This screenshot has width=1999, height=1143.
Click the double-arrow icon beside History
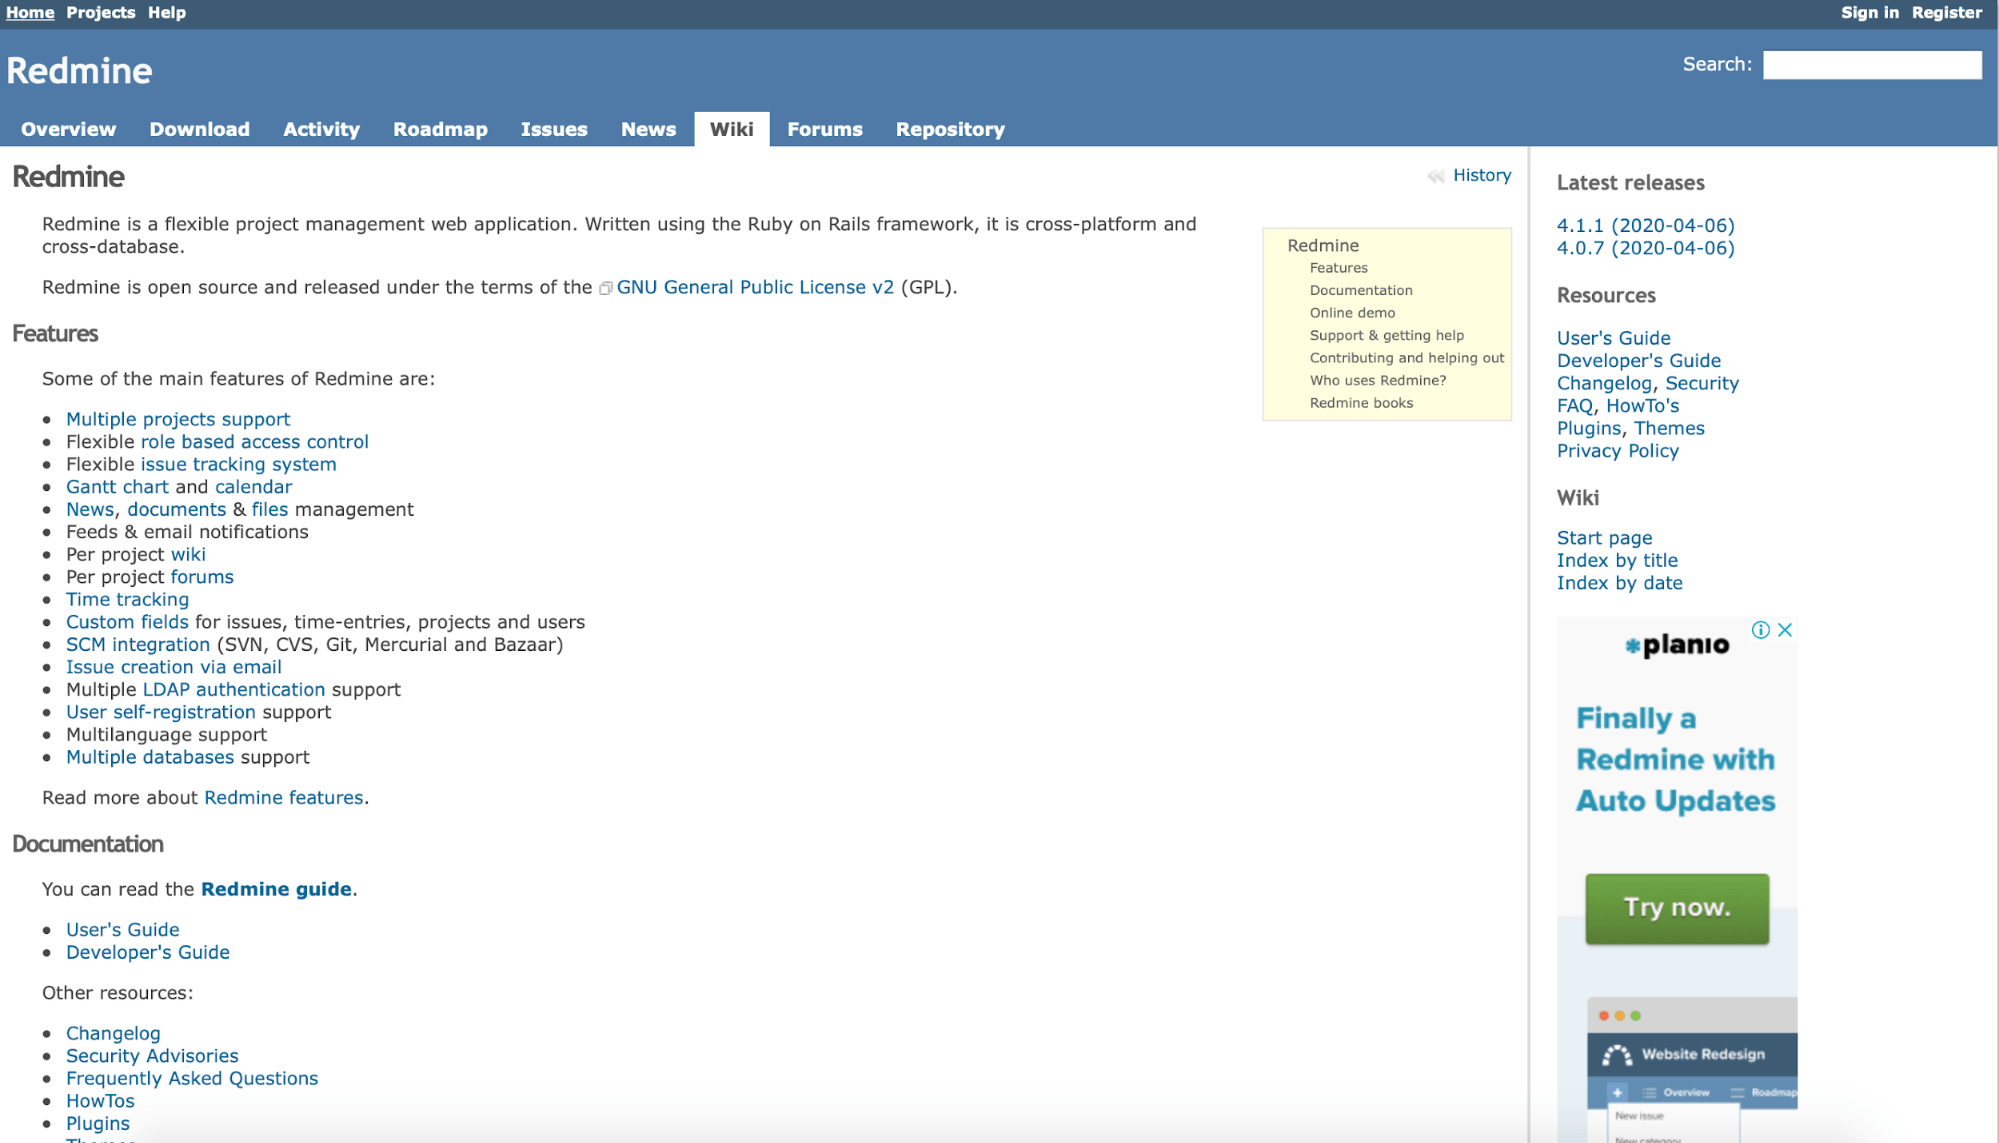pyautogui.click(x=1436, y=175)
